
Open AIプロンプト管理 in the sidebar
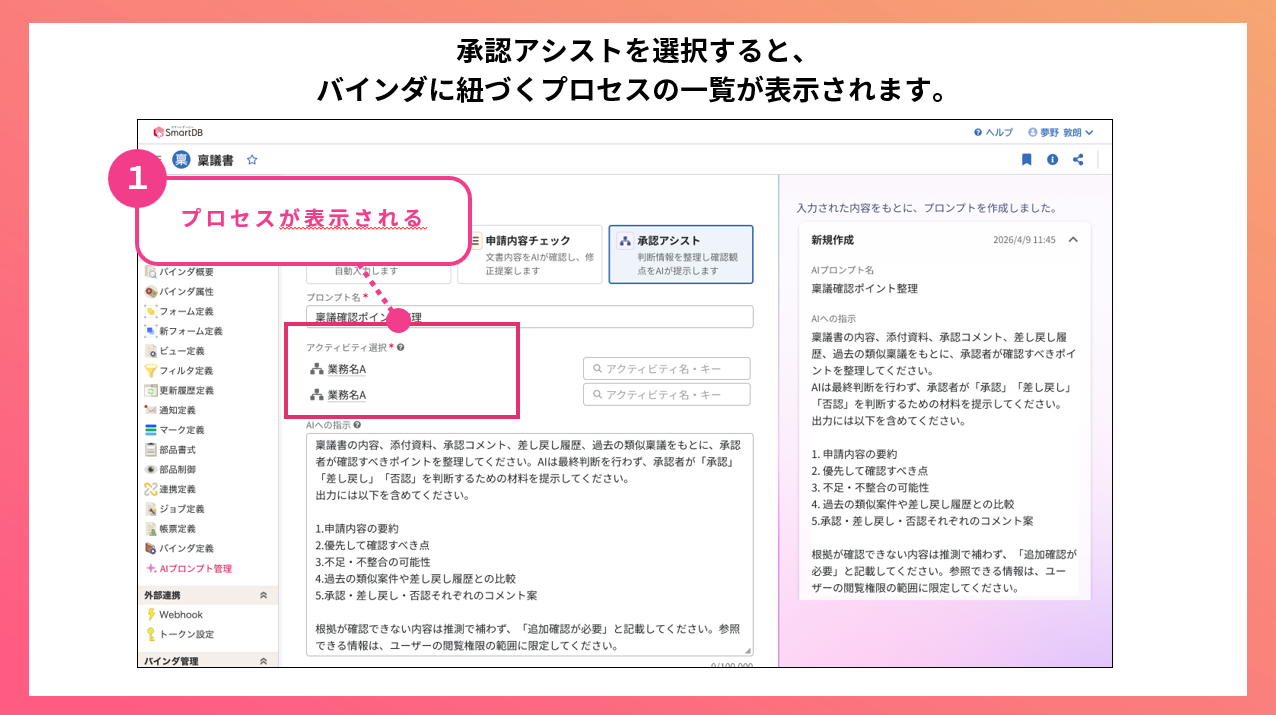point(189,569)
